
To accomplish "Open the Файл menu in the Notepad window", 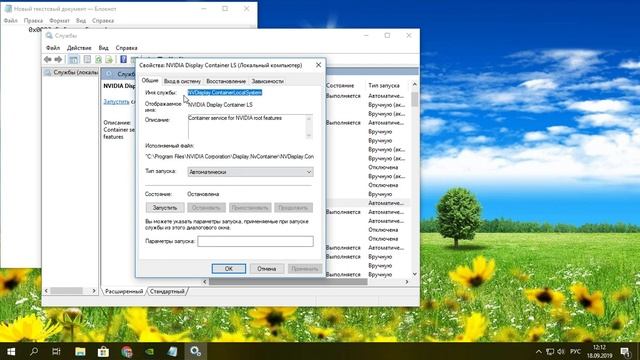I will [11, 20].
